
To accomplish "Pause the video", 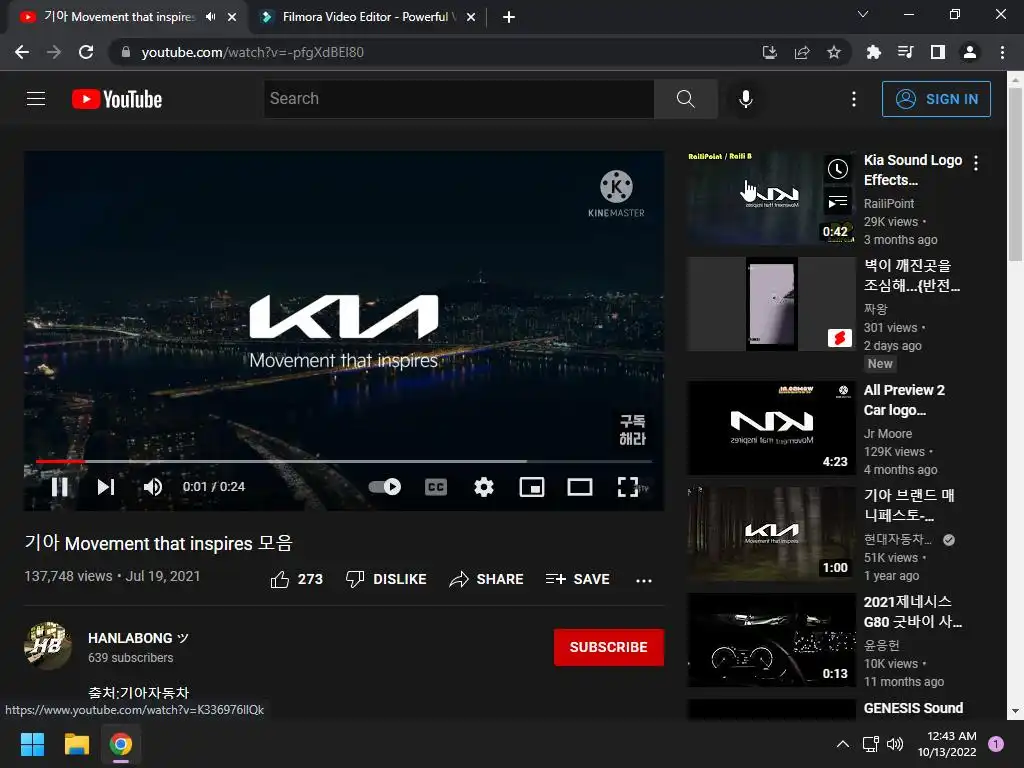I will pos(60,487).
